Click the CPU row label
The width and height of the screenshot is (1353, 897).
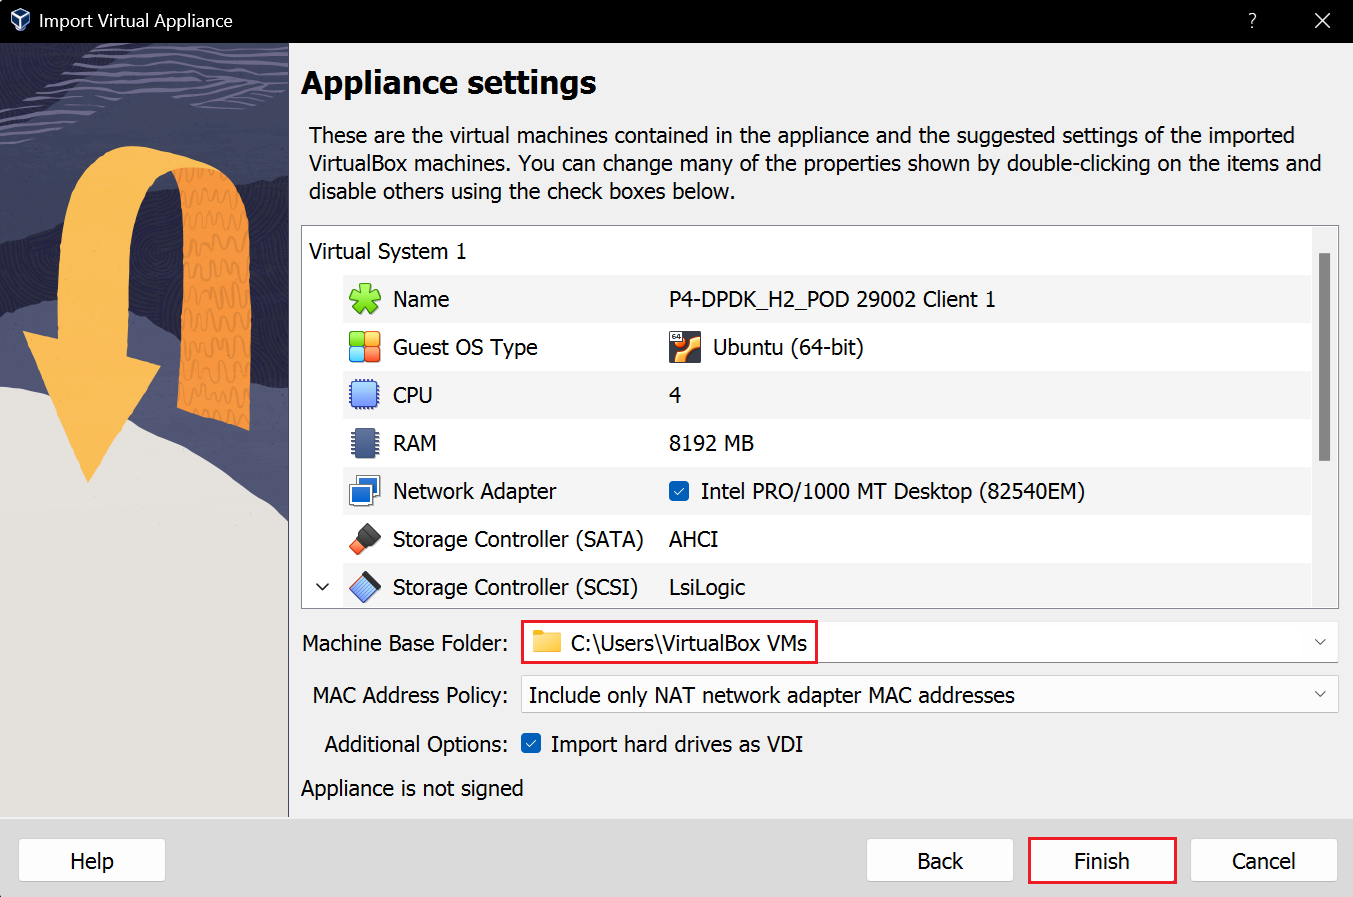click(x=413, y=395)
